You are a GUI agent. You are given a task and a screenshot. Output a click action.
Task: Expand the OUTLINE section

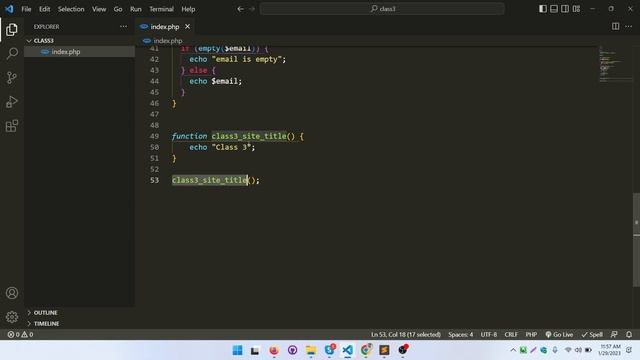80,313
